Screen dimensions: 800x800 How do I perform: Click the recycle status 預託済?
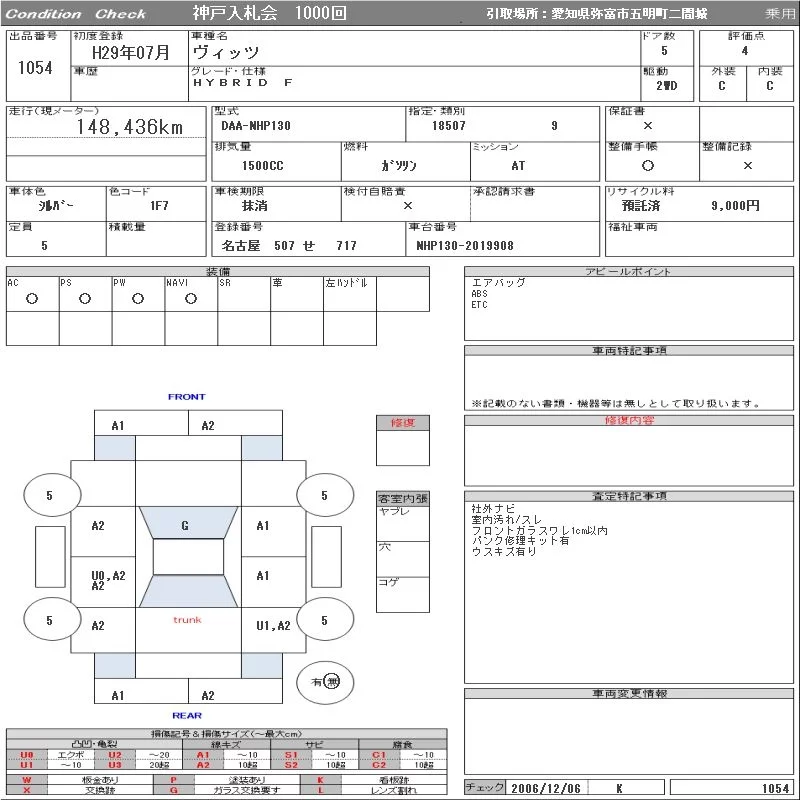[x=641, y=206]
